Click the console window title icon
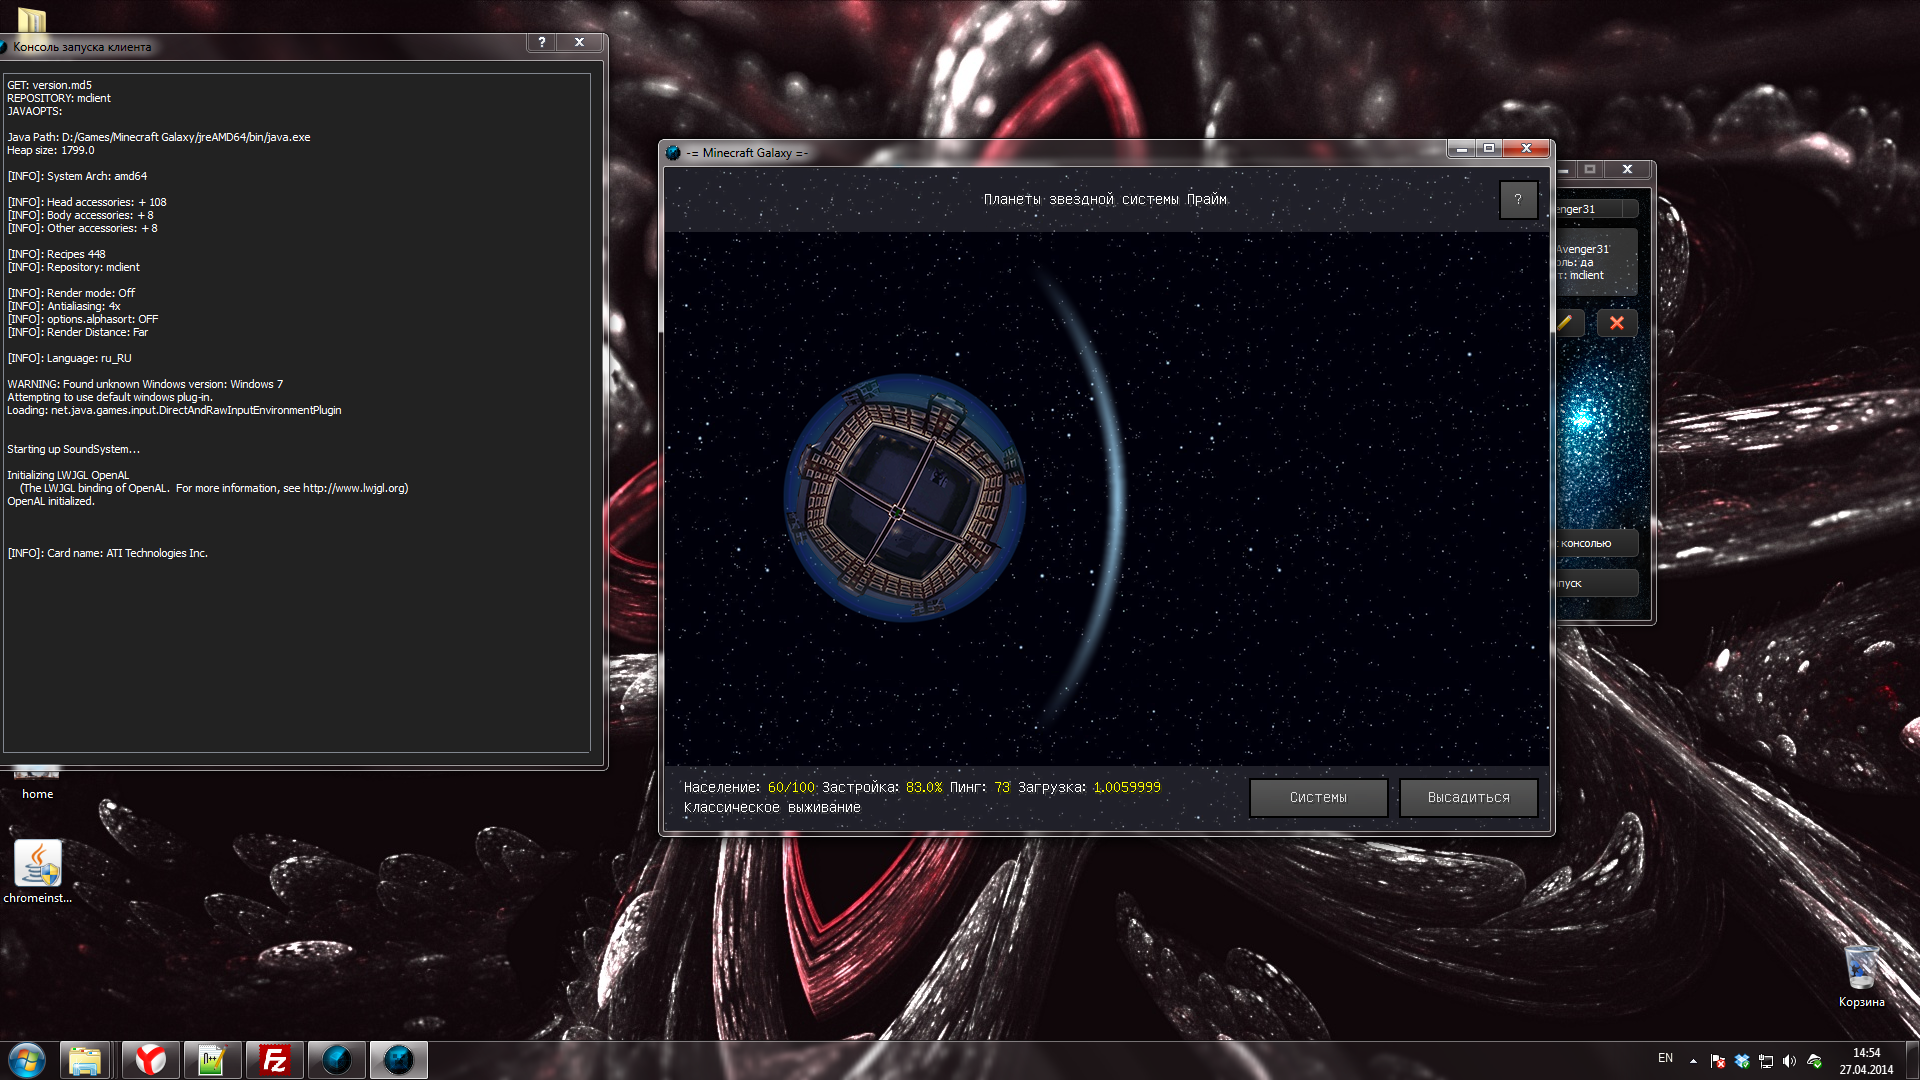This screenshot has width=1920, height=1080. (x=3, y=47)
